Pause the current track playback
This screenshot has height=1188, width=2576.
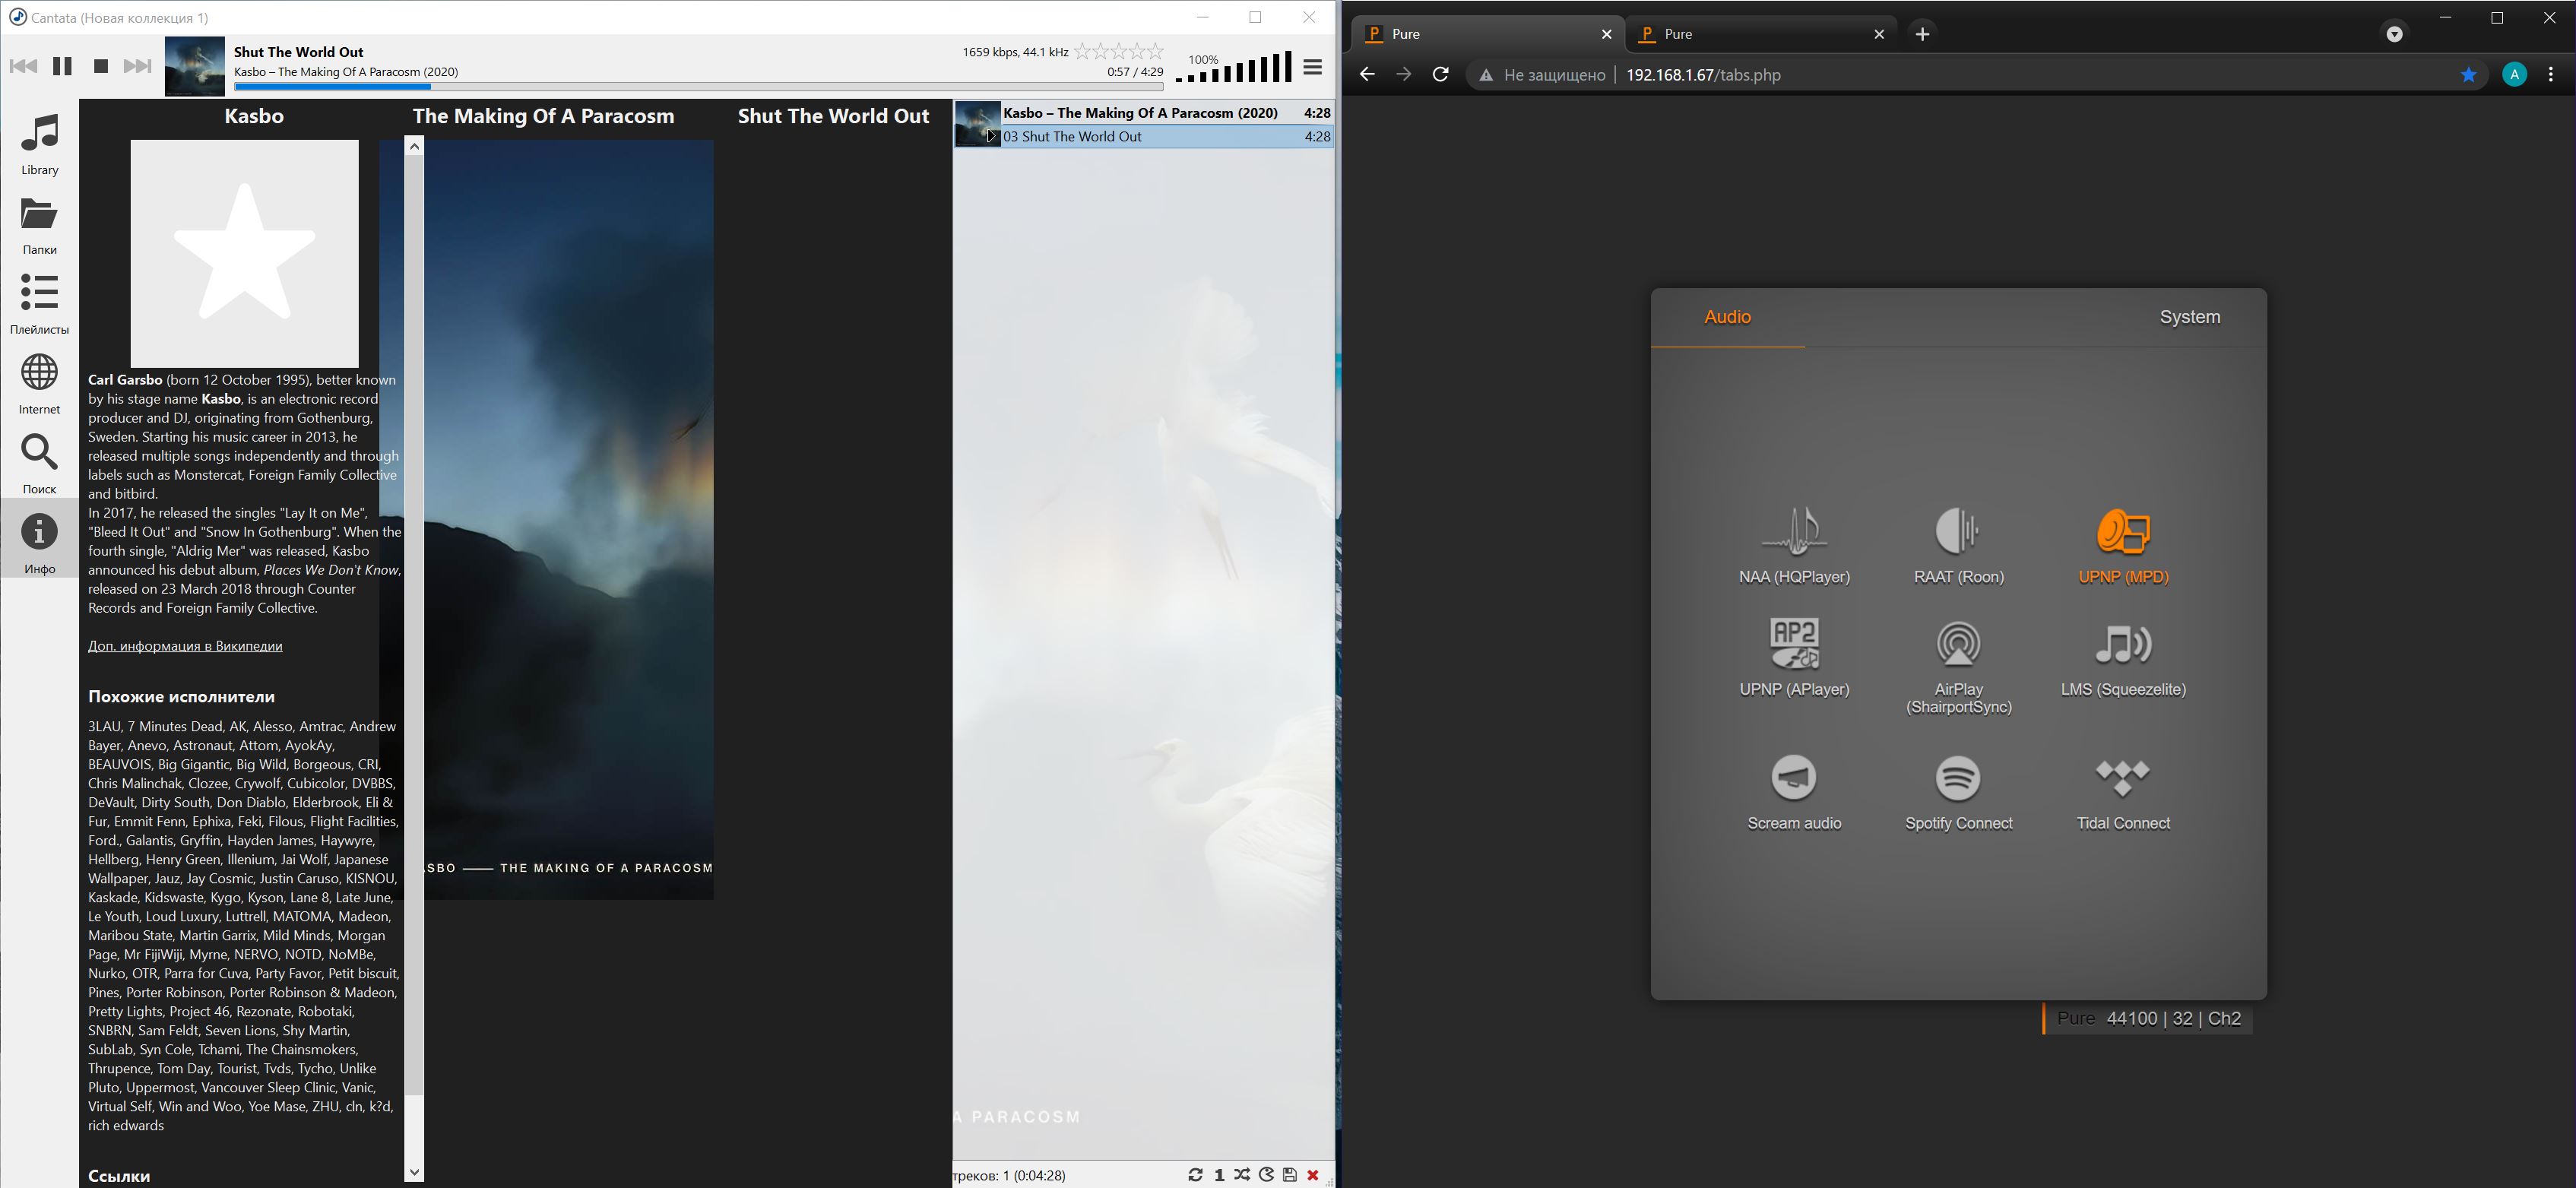[62, 66]
